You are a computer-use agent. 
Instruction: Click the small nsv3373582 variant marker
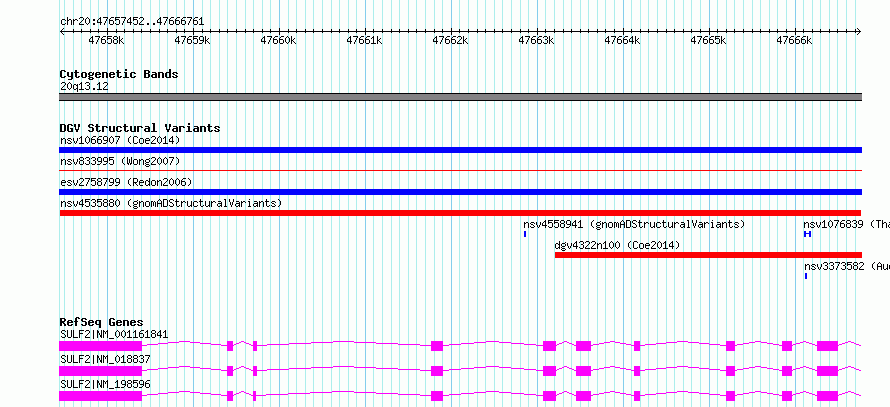805,276
